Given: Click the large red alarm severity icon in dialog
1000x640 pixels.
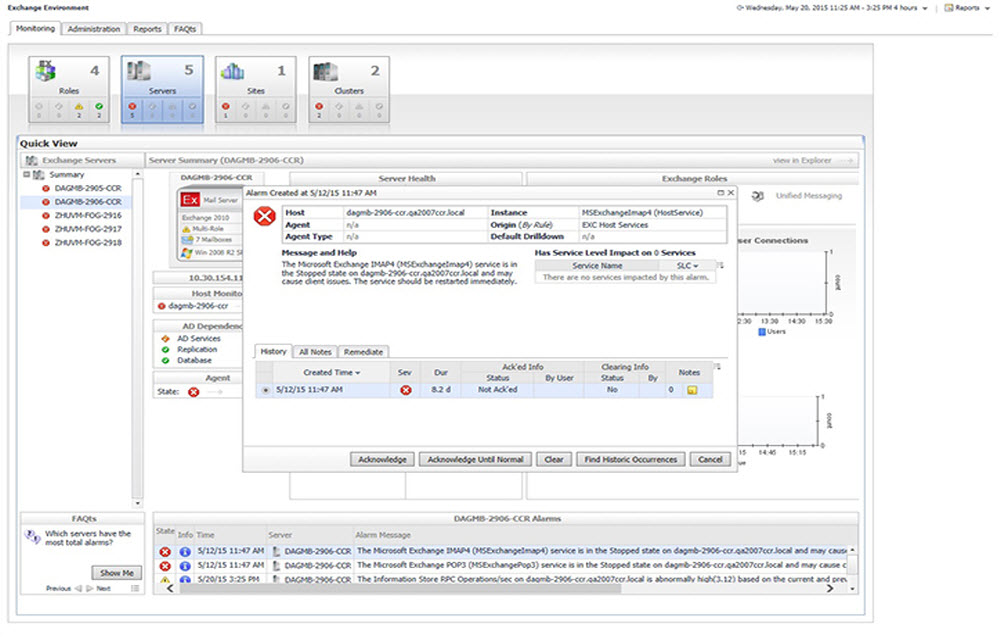Looking at the screenshot, I should tap(264, 216).
